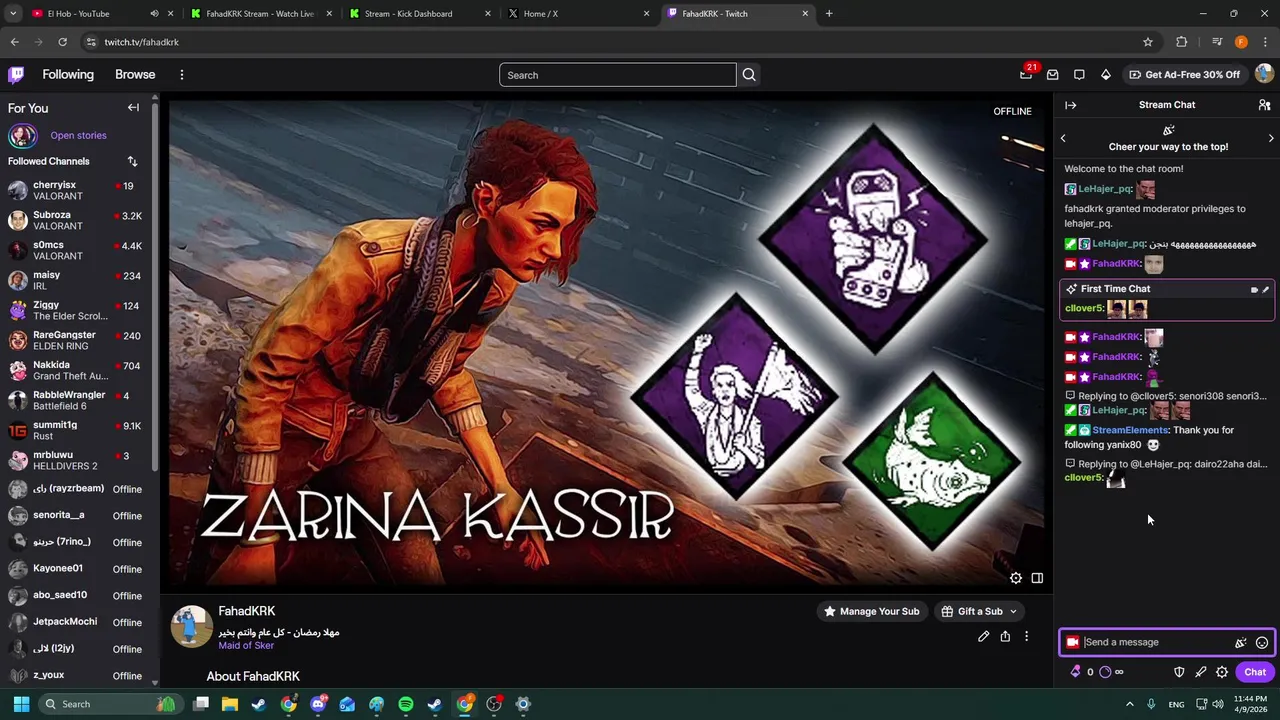This screenshot has width=1280, height=720.
Task: Click the pencil icon on First Time Chat
Action: click(1266, 289)
